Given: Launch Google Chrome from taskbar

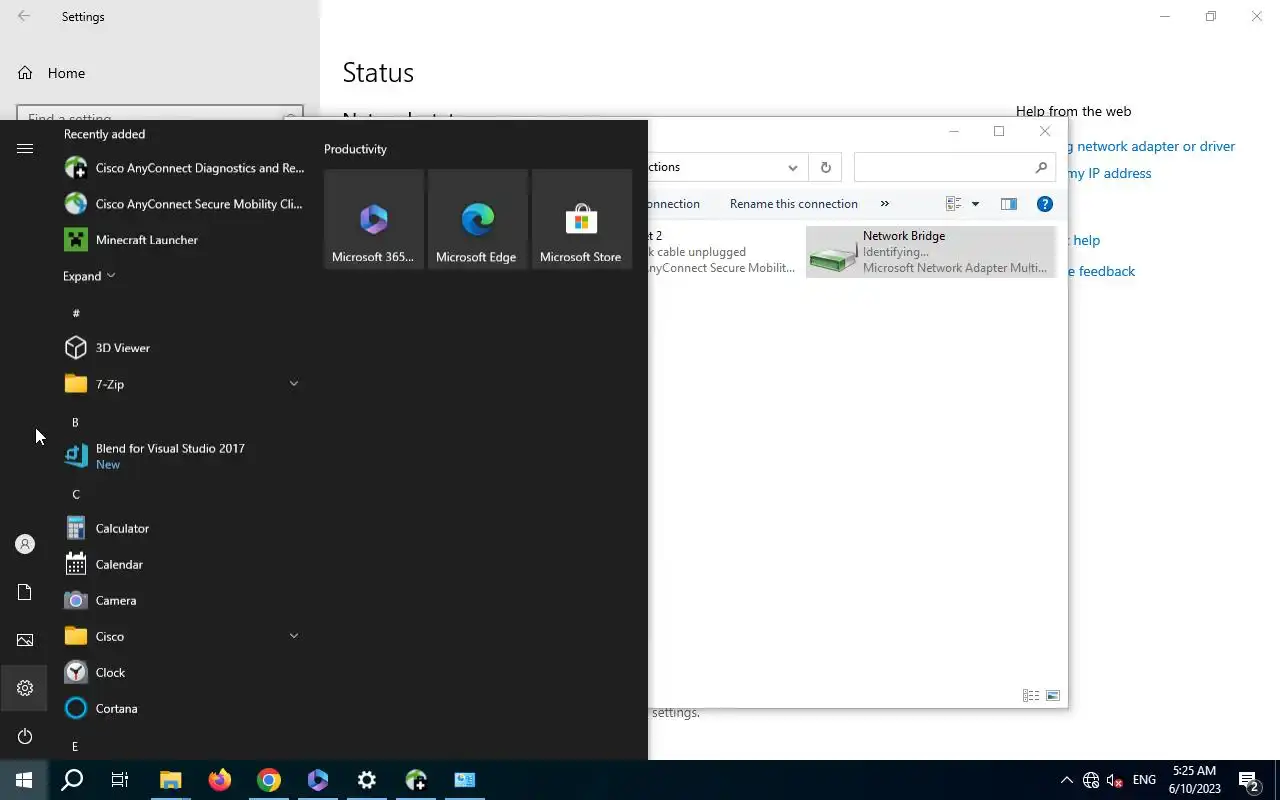Looking at the screenshot, I should click(x=268, y=780).
